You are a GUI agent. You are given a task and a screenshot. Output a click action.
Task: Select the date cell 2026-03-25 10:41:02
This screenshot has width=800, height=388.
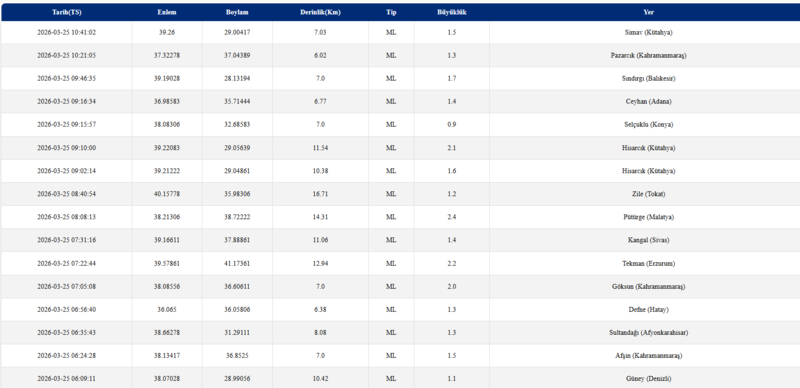[66, 32]
